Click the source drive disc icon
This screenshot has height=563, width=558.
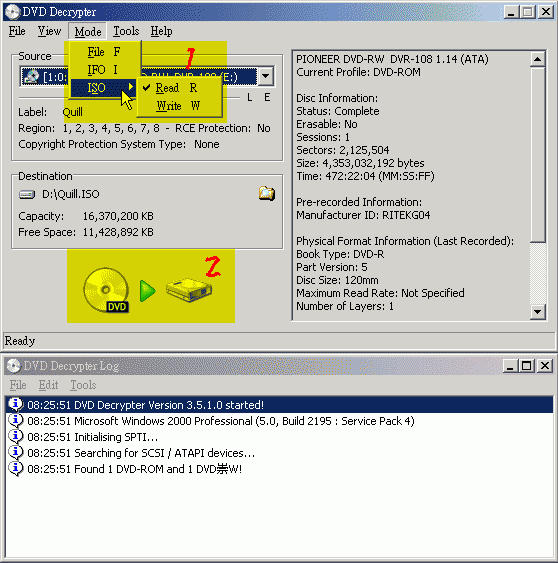click(31, 76)
